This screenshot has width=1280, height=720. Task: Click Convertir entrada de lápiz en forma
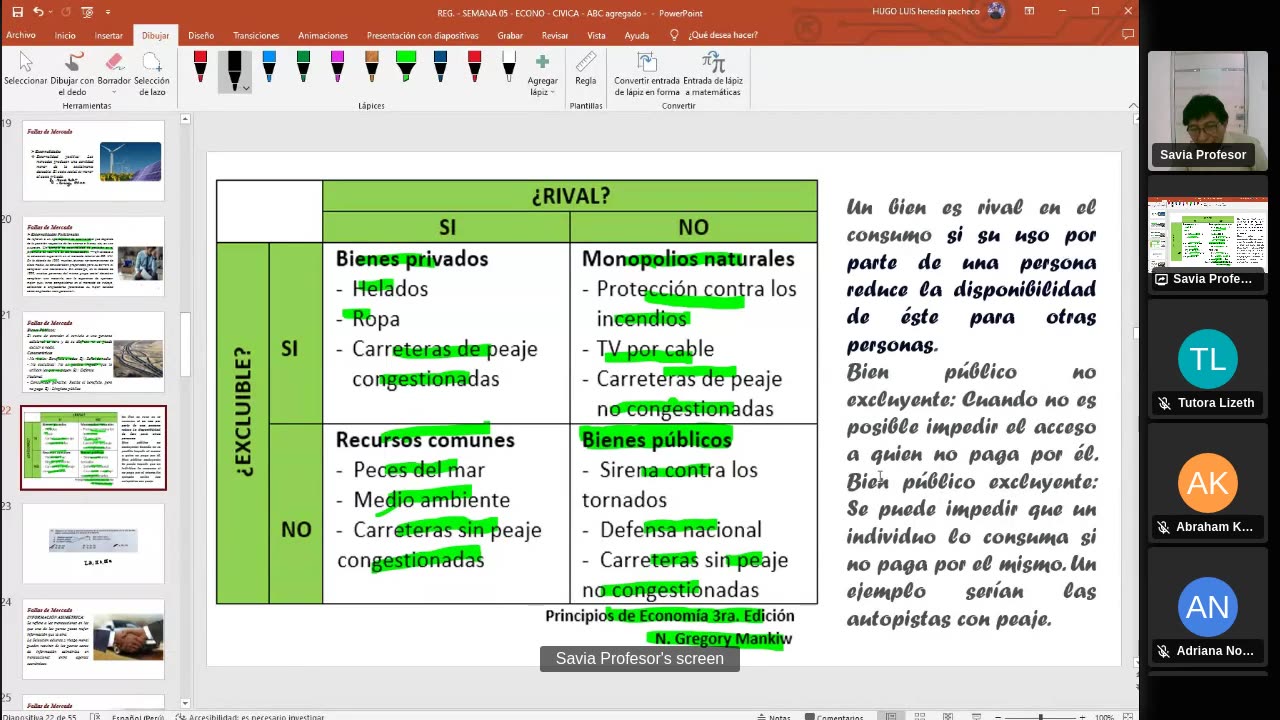tap(647, 74)
